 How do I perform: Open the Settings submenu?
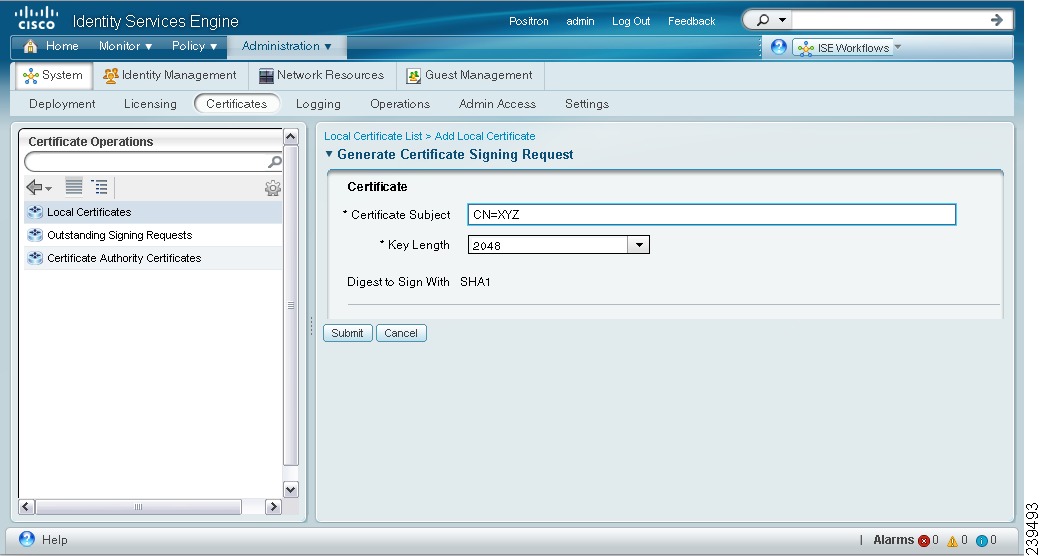point(587,105)
